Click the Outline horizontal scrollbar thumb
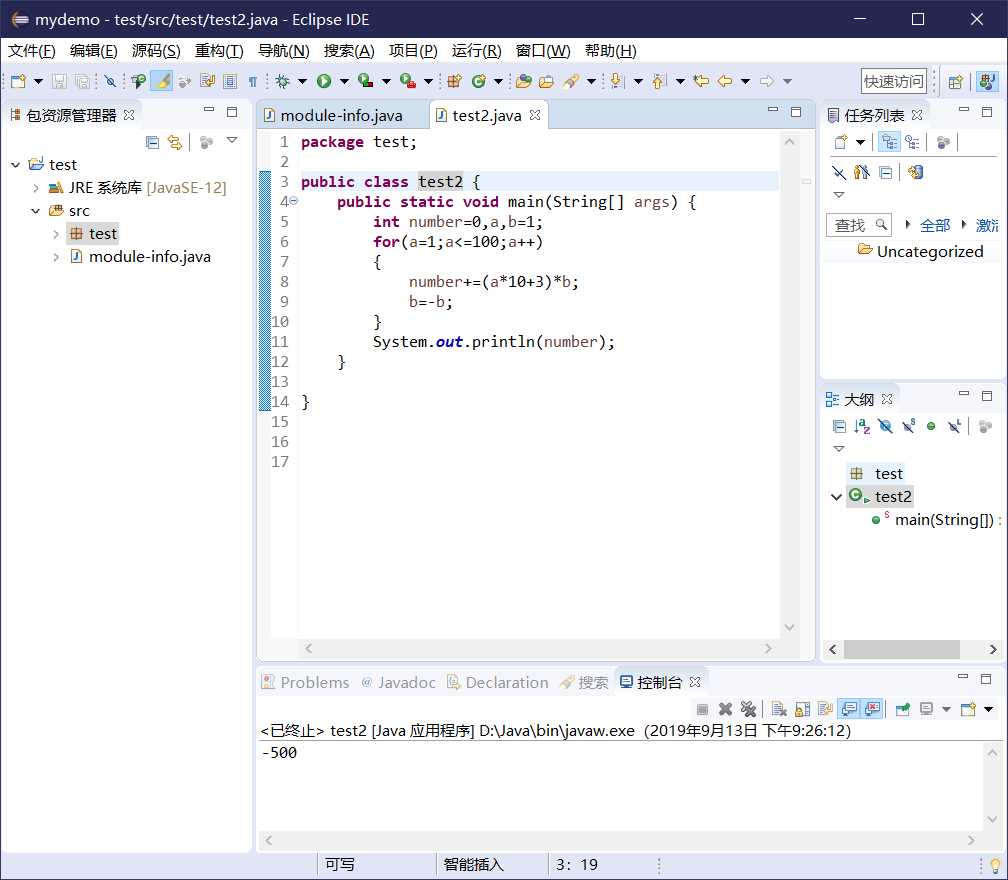 coord(901,649)
